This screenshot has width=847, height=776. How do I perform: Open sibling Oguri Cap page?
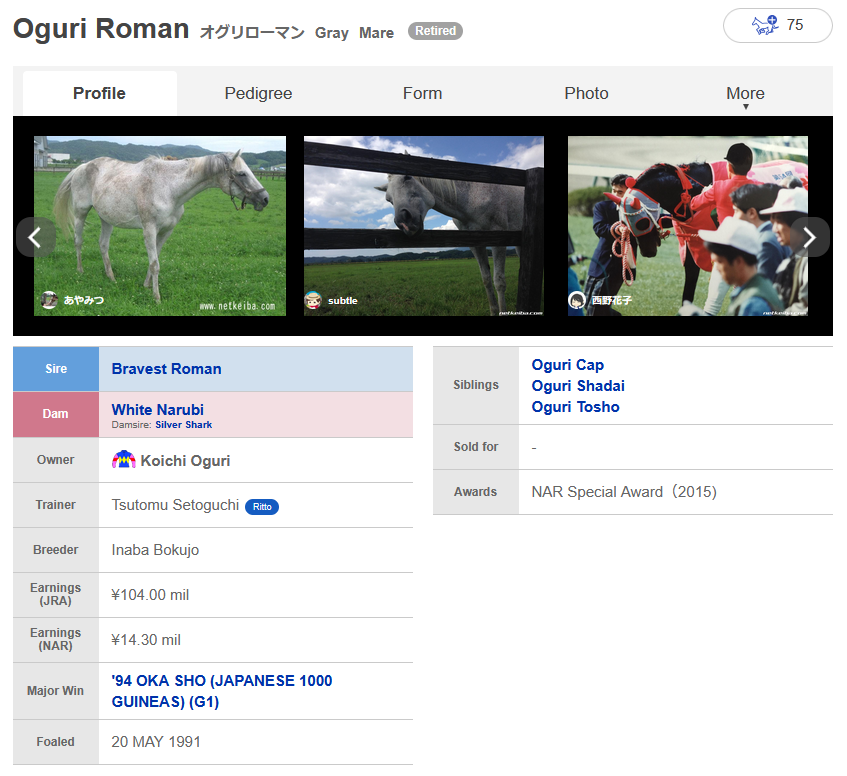[x=567, y=365]
